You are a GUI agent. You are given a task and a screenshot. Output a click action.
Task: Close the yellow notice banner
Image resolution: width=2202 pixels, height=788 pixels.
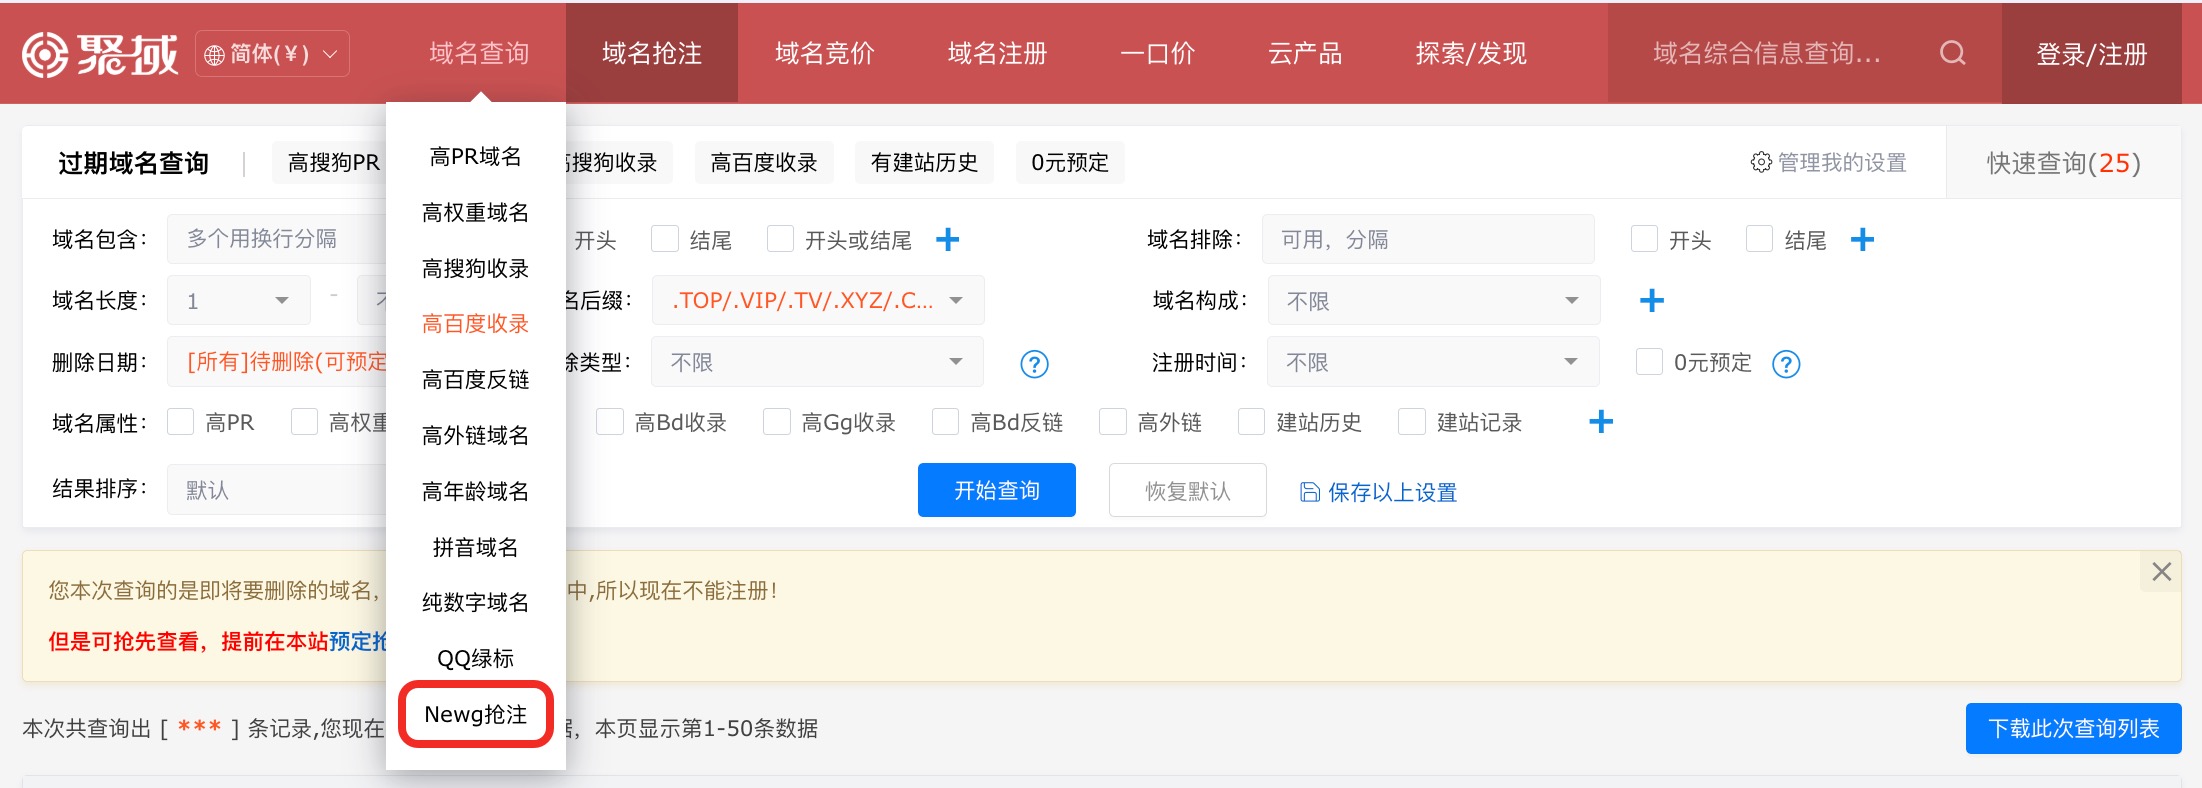2161,572
